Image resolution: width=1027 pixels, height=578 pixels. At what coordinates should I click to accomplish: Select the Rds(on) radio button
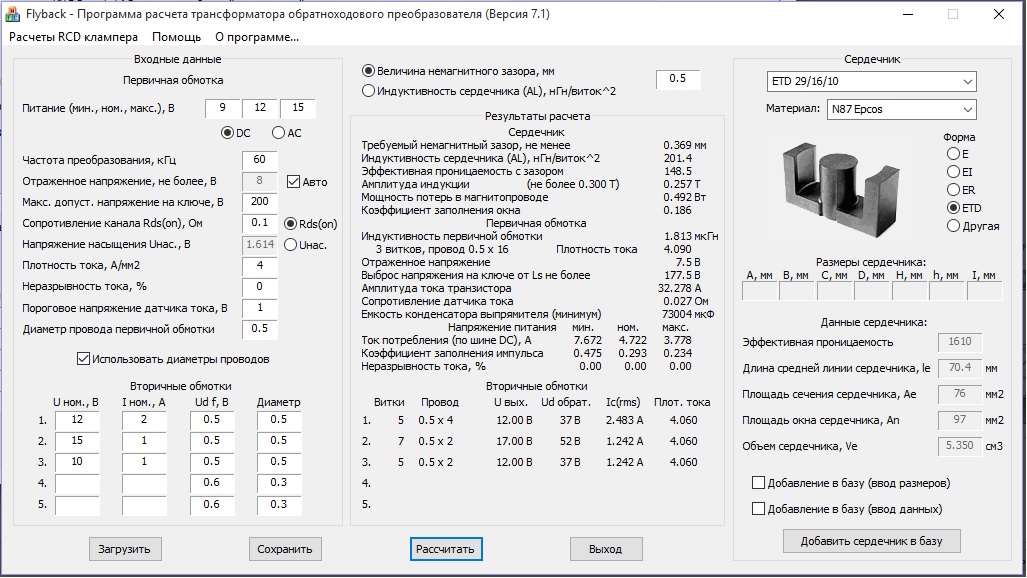coord(290,223)
